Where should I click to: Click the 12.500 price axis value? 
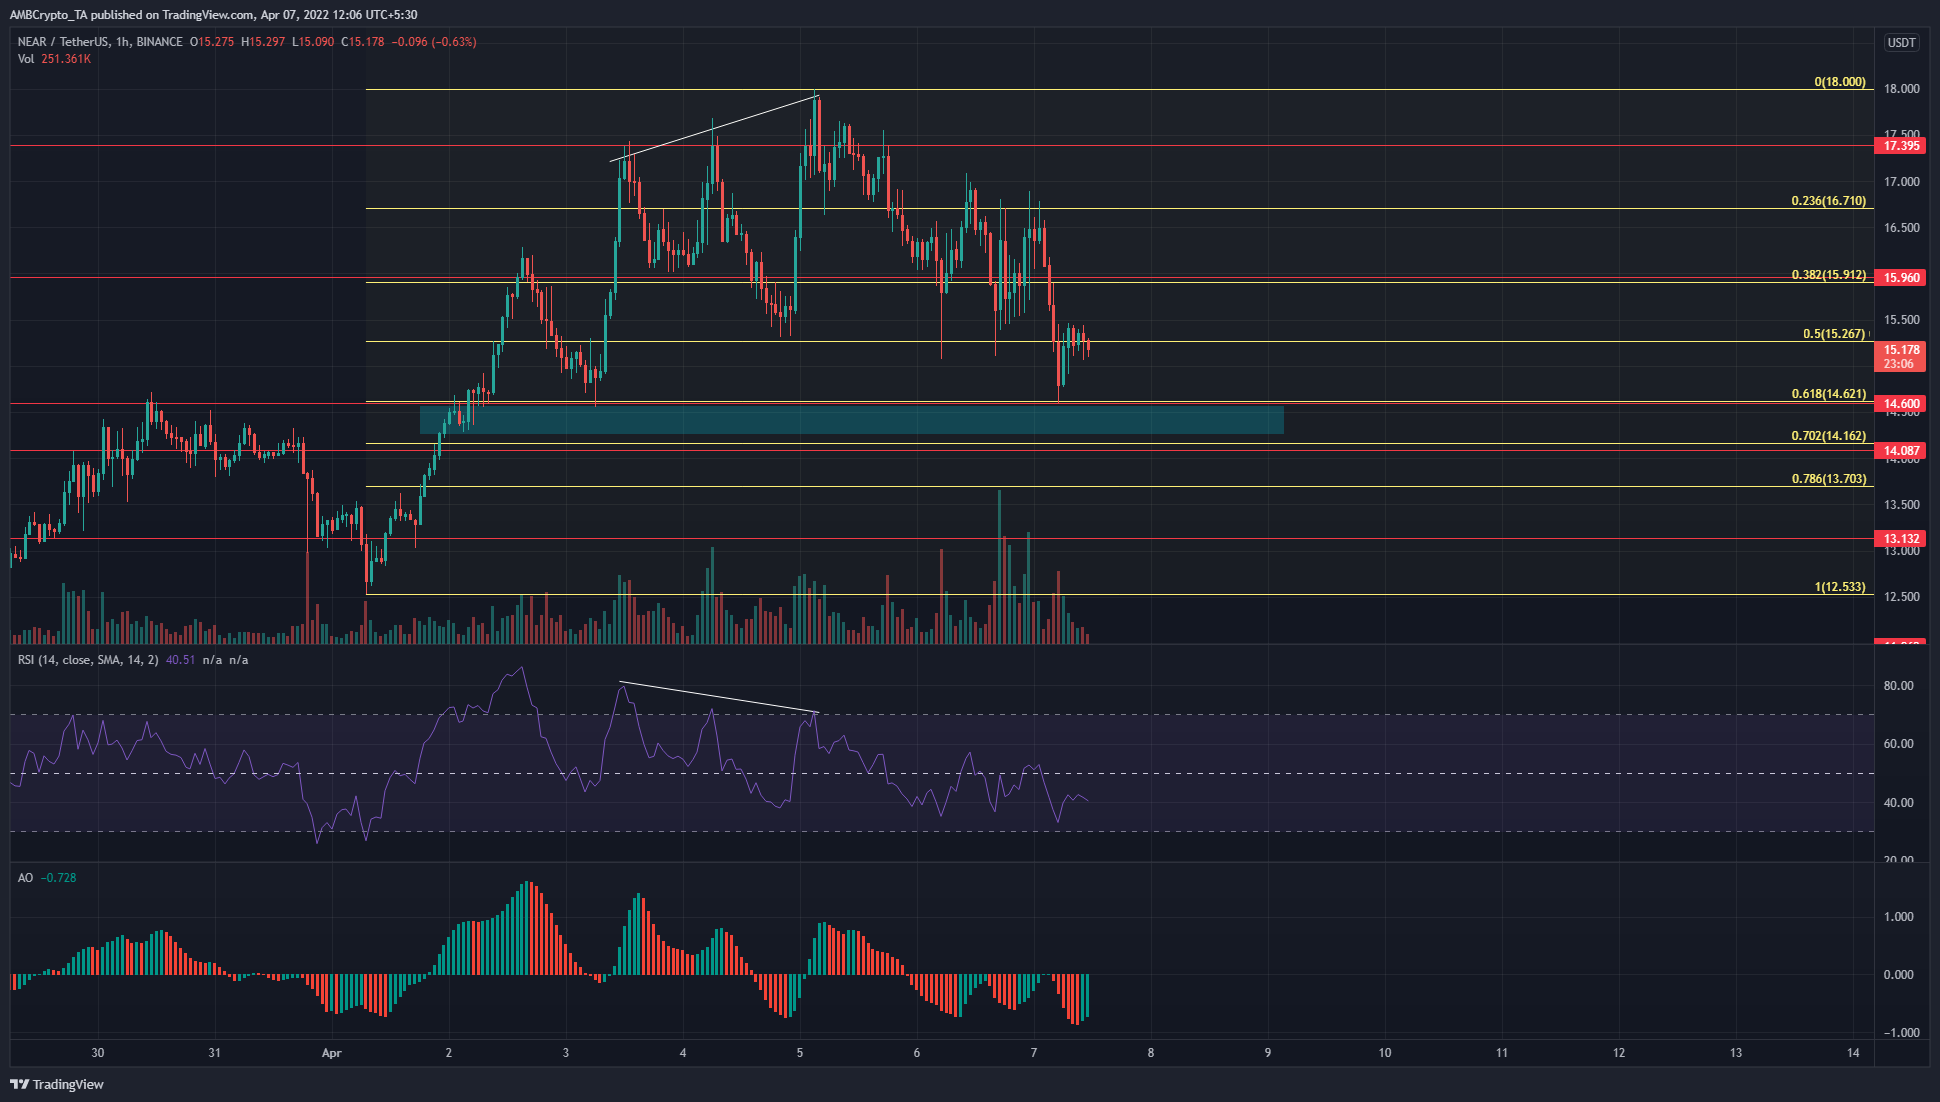click(1901, 597)
